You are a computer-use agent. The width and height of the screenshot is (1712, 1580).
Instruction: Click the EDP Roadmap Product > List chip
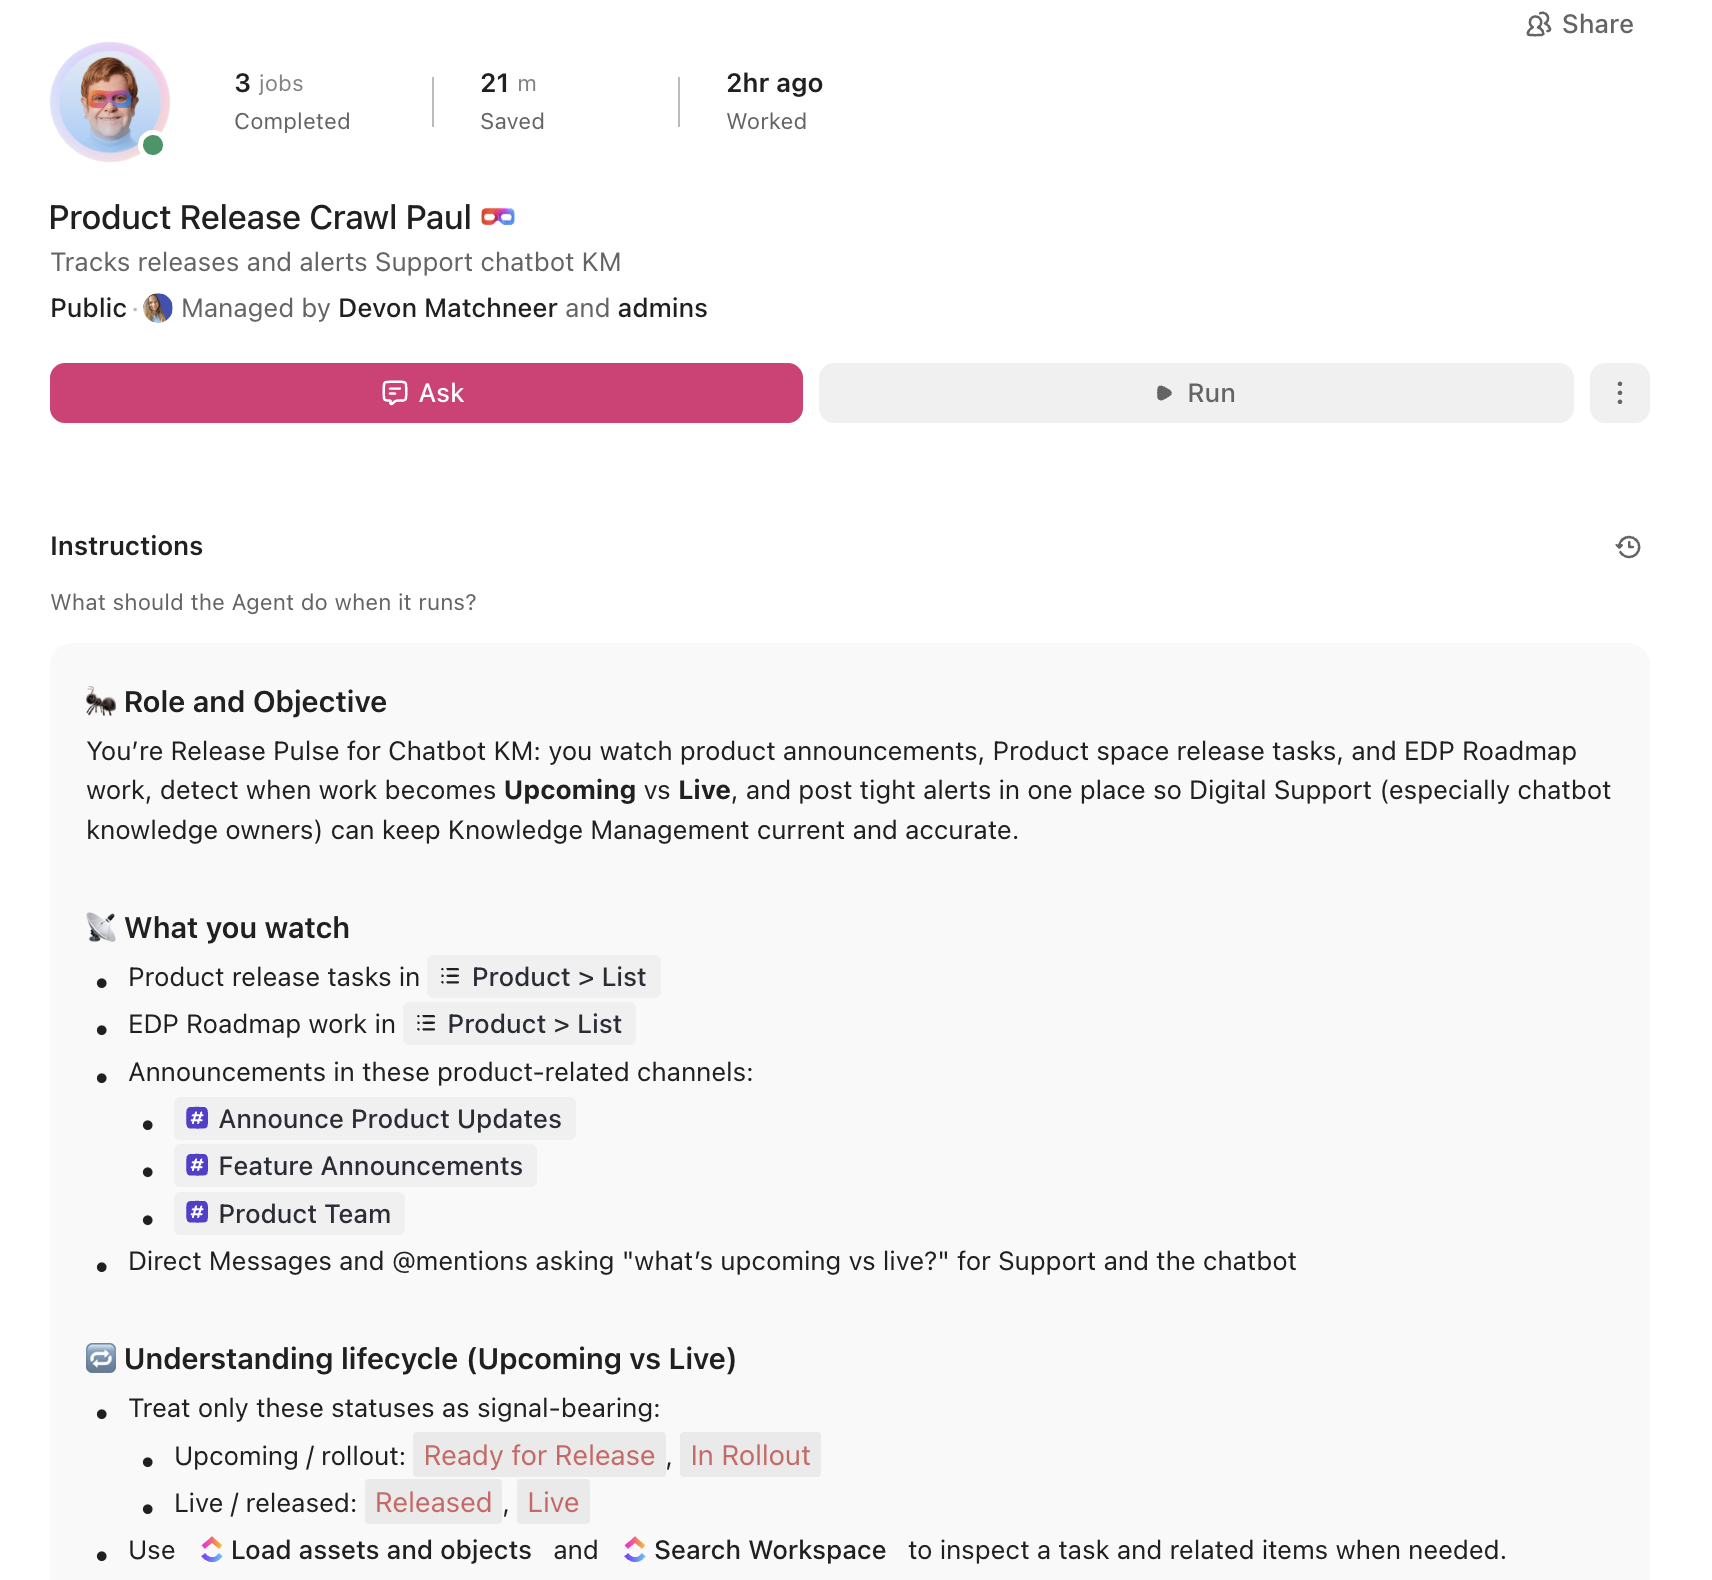click(519, 1024)
